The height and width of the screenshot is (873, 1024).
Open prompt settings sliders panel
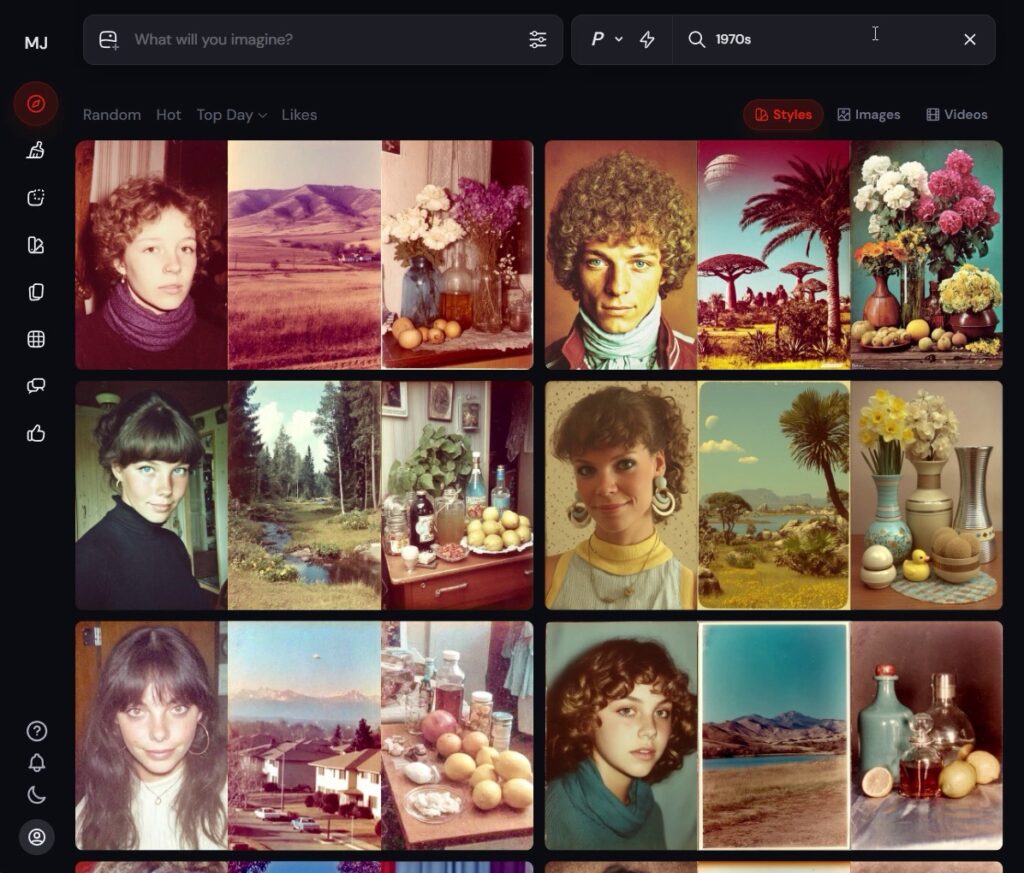(x=538, y=40)
